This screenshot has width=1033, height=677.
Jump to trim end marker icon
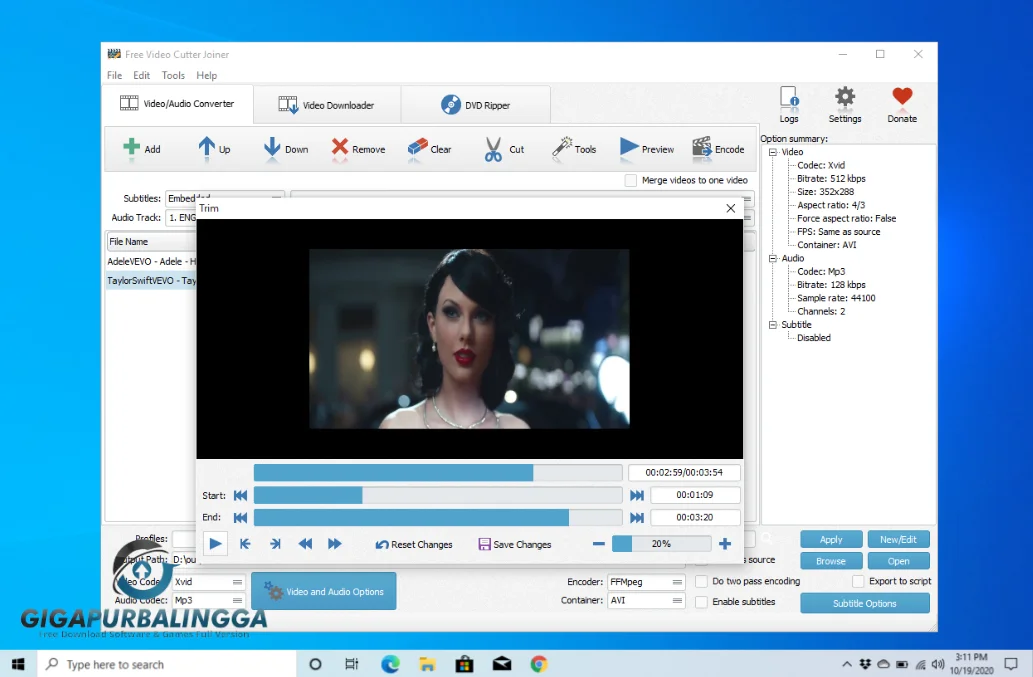coord(275,544)
